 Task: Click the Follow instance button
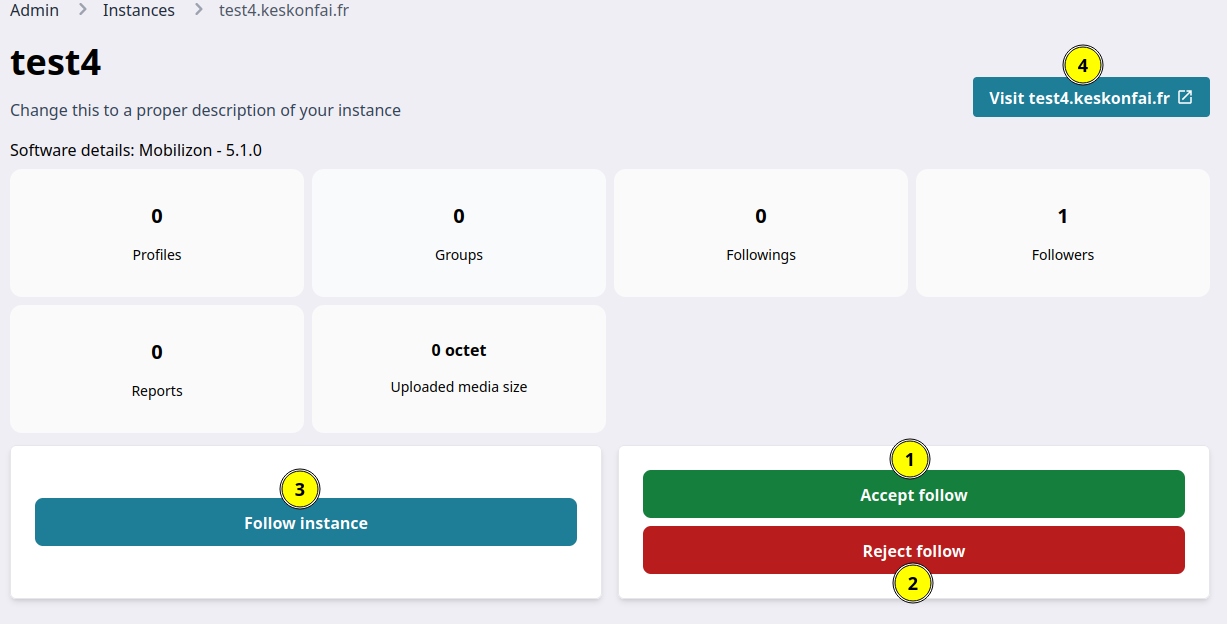tap(306, 522)
